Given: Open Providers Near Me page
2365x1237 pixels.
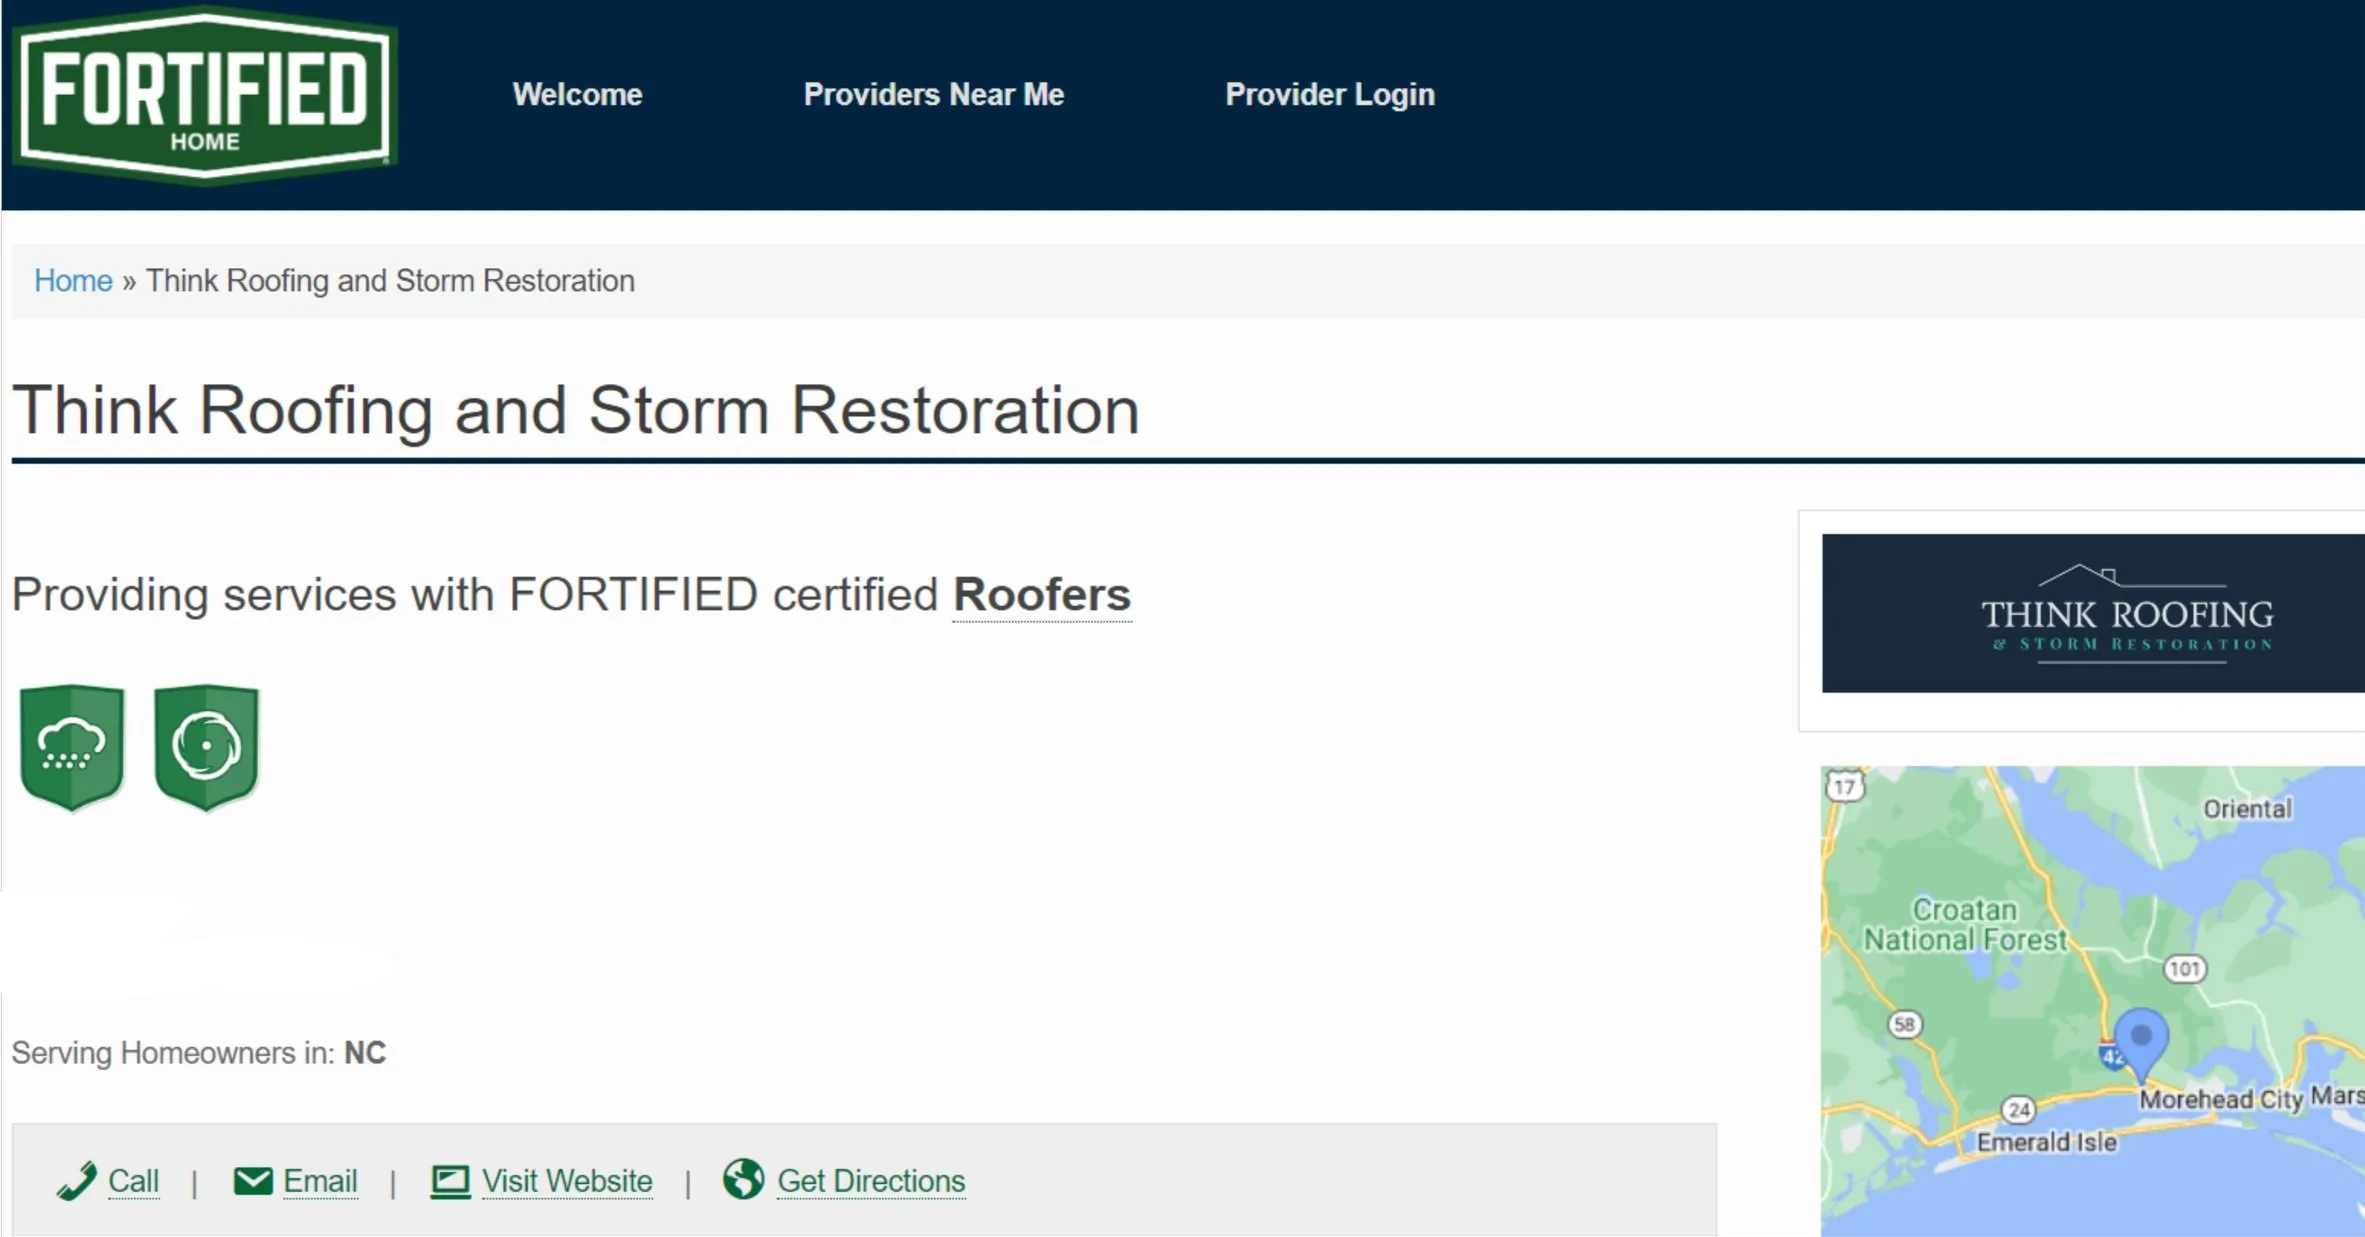Looking at the screenshot, I should point(933,94).
